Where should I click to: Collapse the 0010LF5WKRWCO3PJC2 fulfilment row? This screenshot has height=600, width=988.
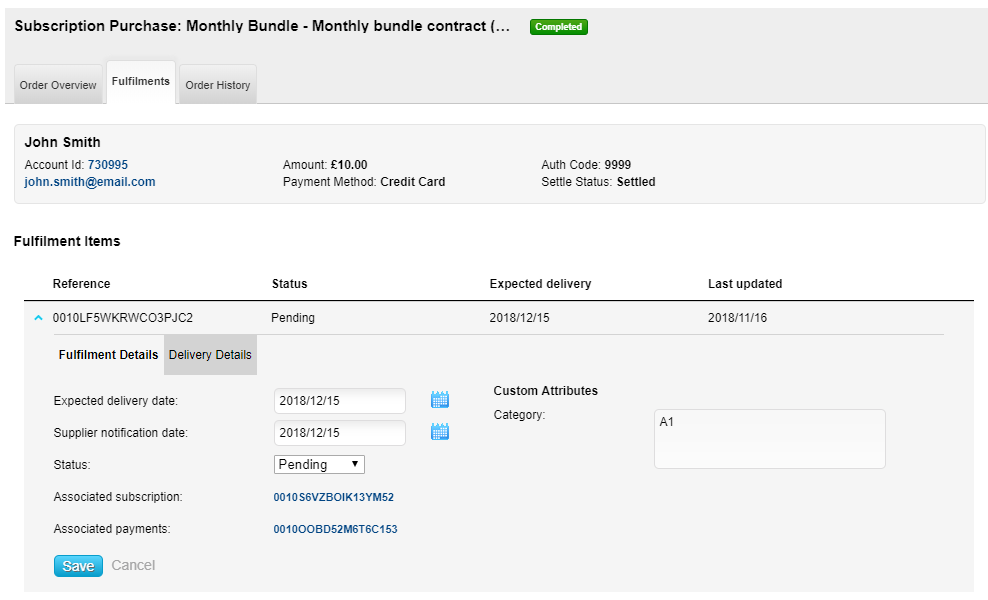[38, 318]
